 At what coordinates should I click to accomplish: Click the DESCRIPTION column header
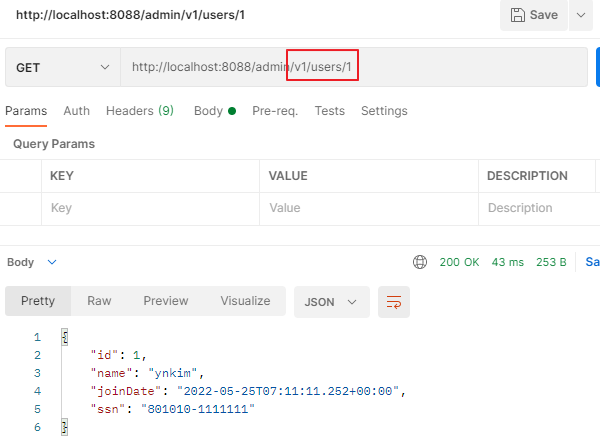tap(527, 176)
